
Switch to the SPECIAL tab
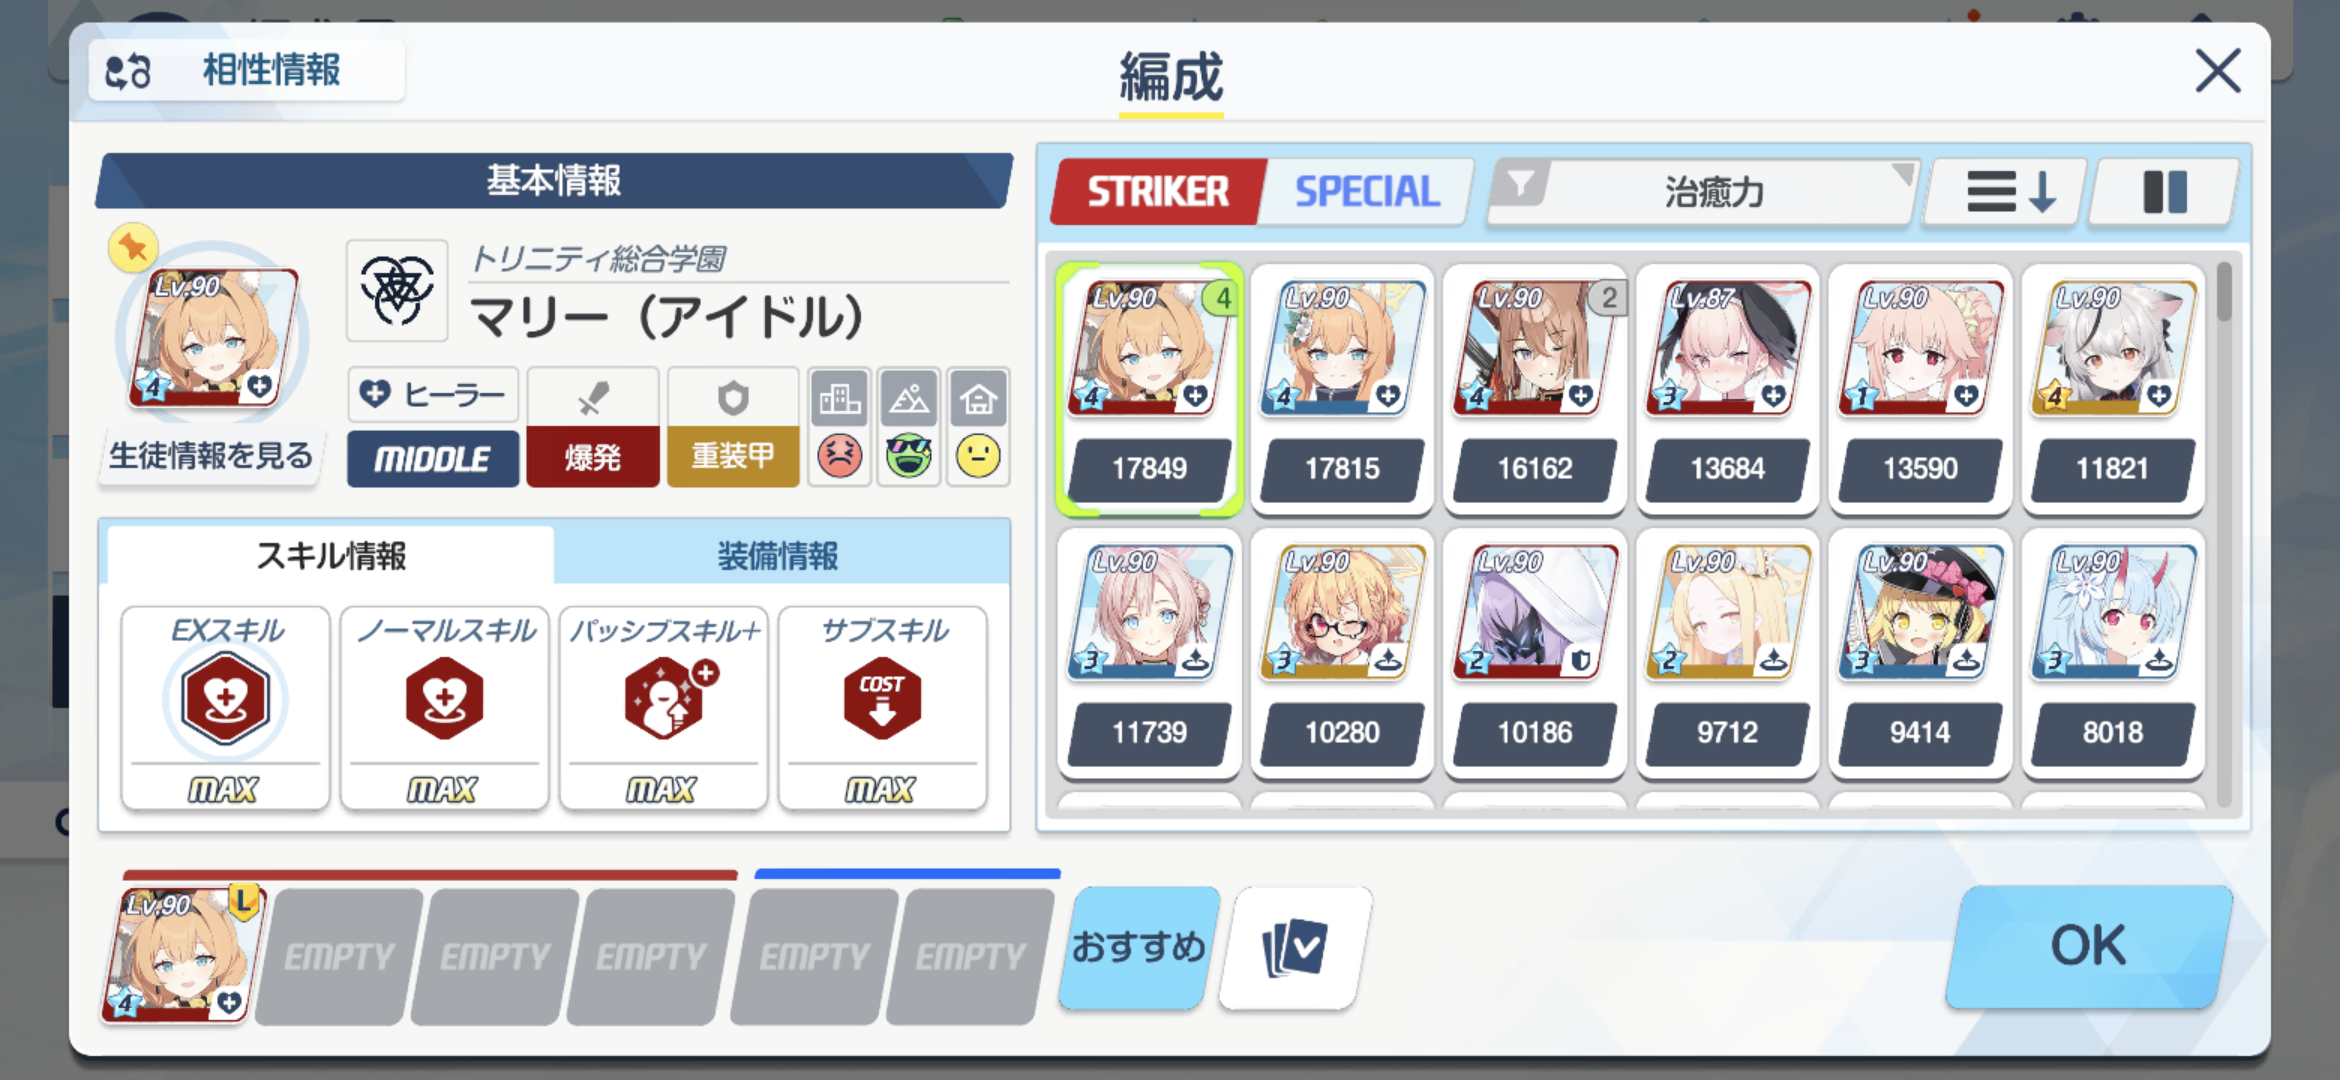(1367, 191)
